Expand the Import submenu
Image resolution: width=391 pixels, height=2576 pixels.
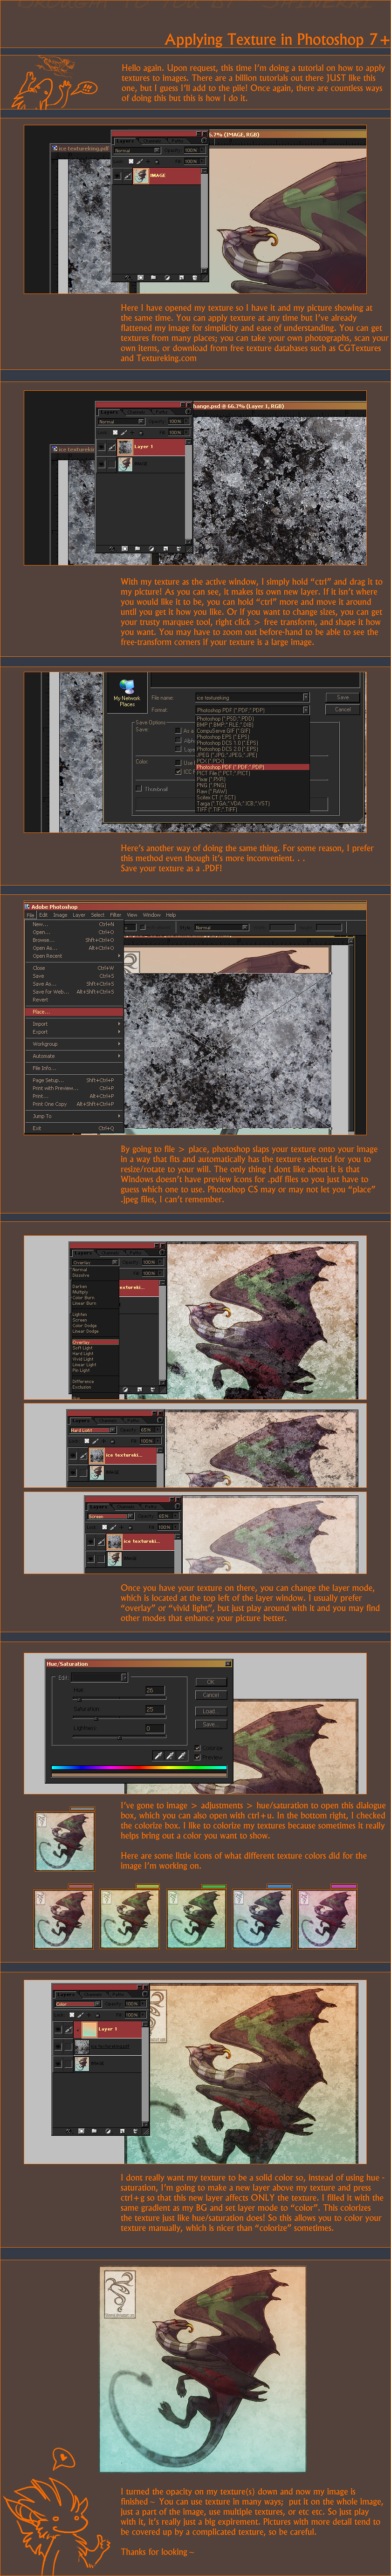coord(74,1024)
